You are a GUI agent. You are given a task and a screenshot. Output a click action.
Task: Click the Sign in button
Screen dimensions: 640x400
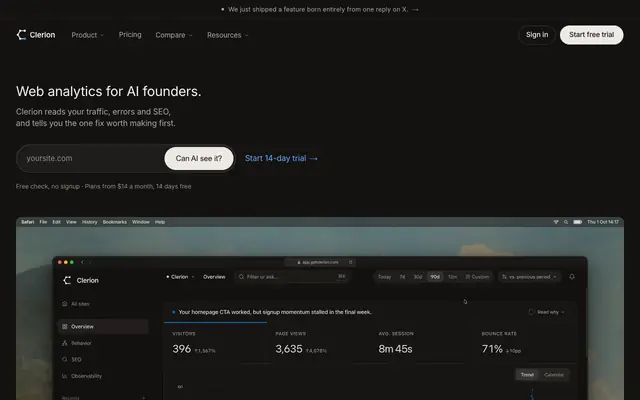coord(537,35)
